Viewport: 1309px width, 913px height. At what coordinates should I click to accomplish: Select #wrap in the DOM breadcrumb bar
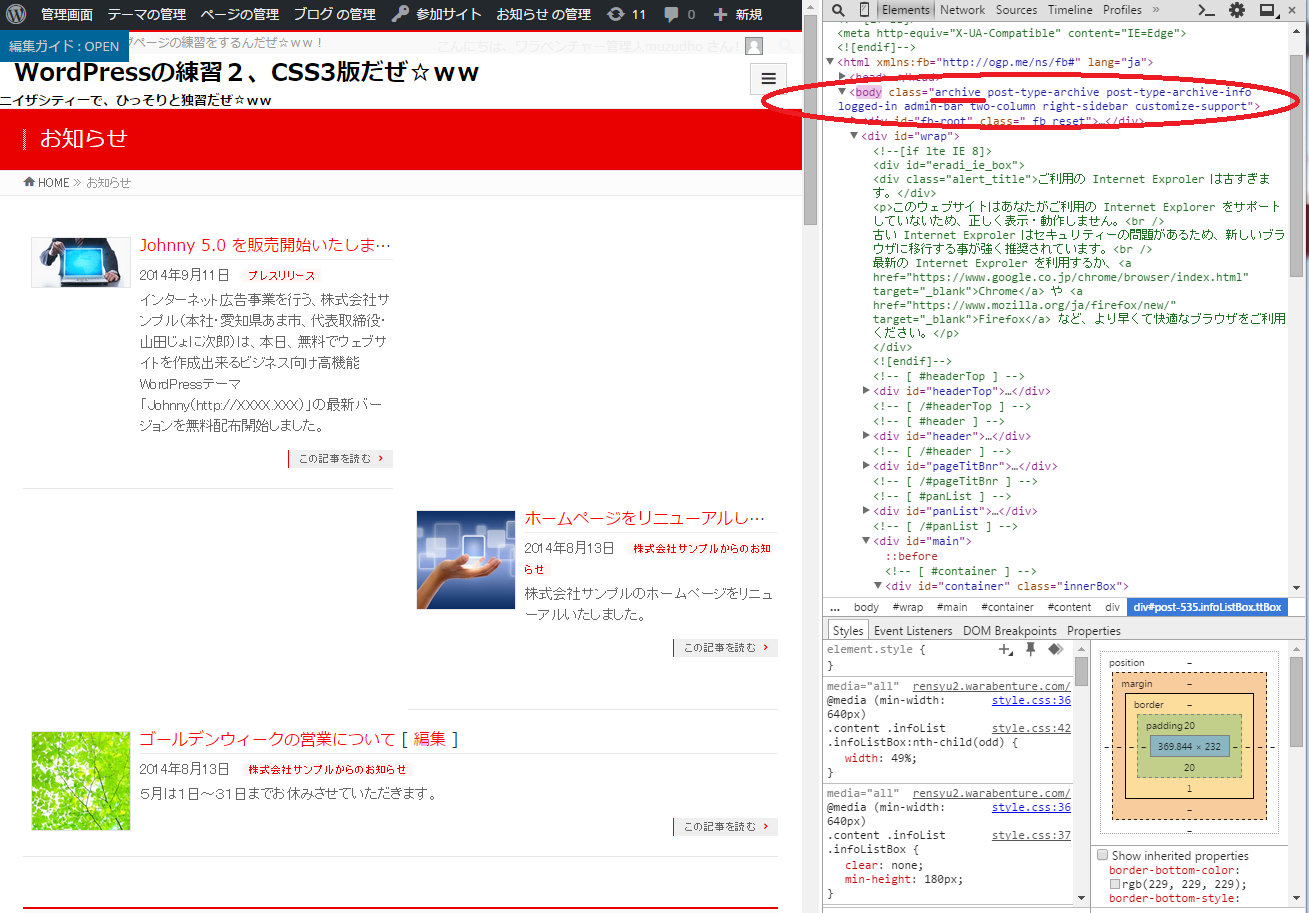point(908,607)
